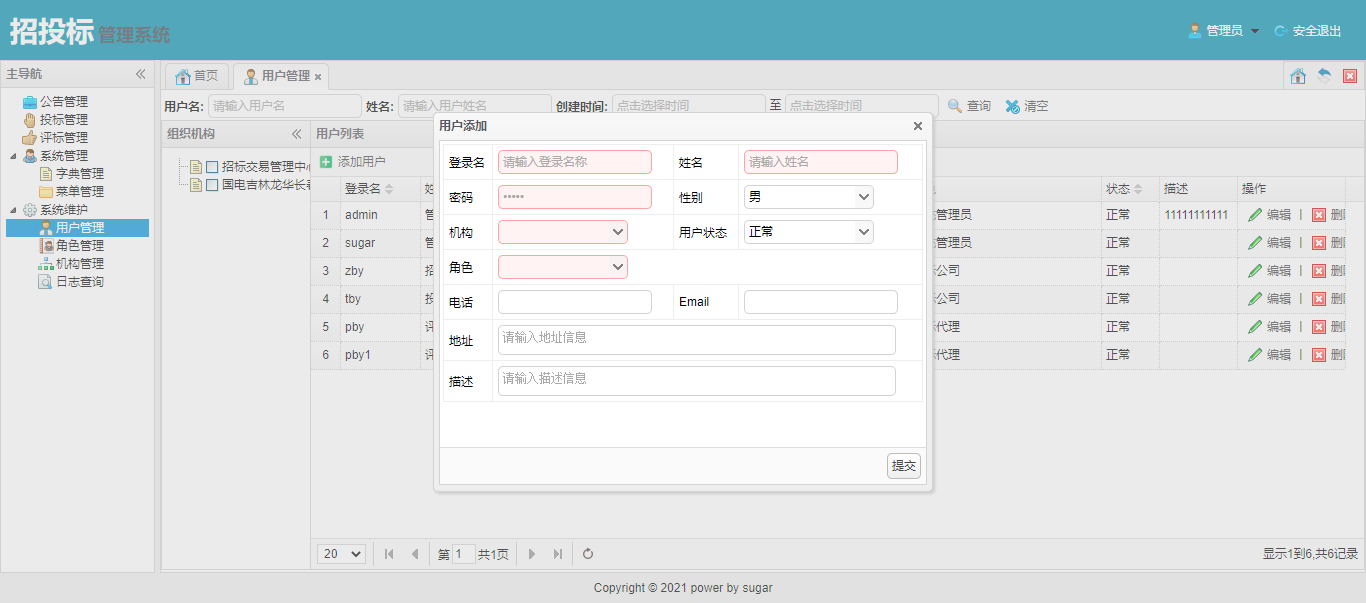This screenshot has height=603, width=1366.
Task: Edit the pby1 user row
Action: 1270,355
